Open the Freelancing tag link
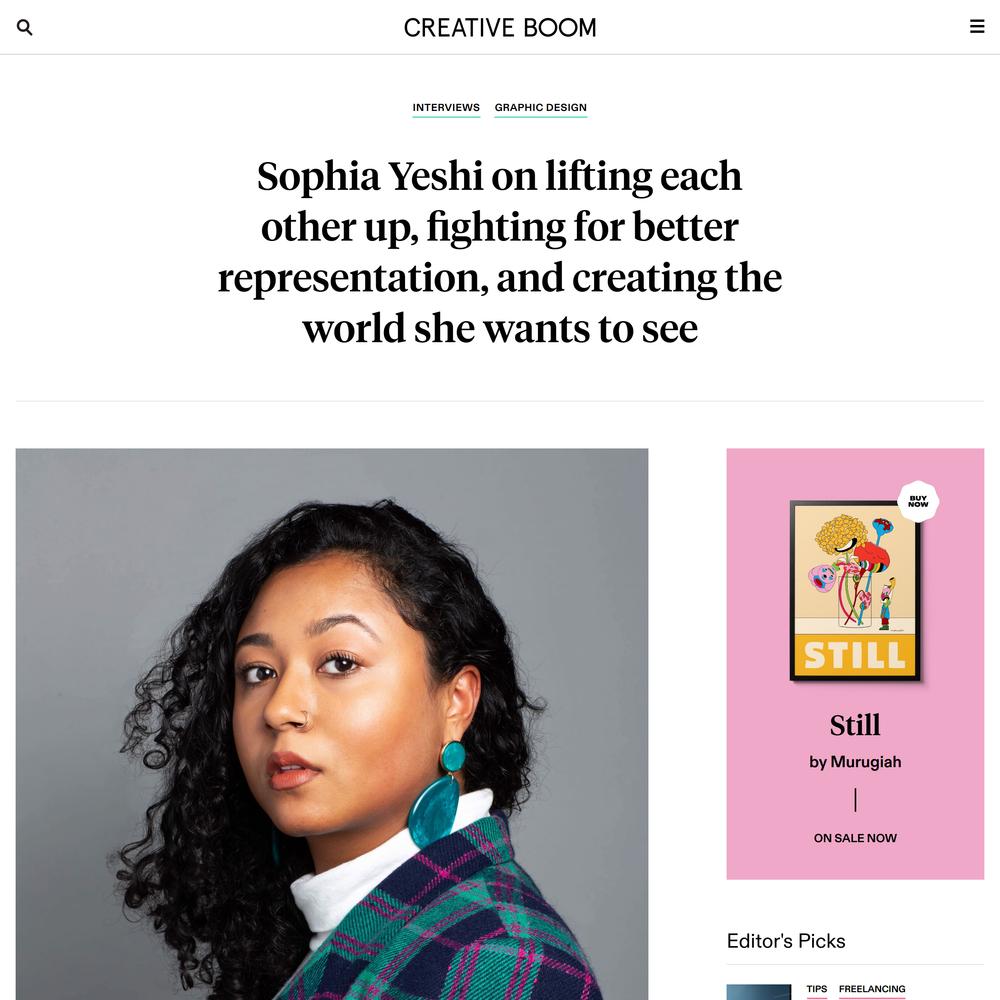 (871, 989)
